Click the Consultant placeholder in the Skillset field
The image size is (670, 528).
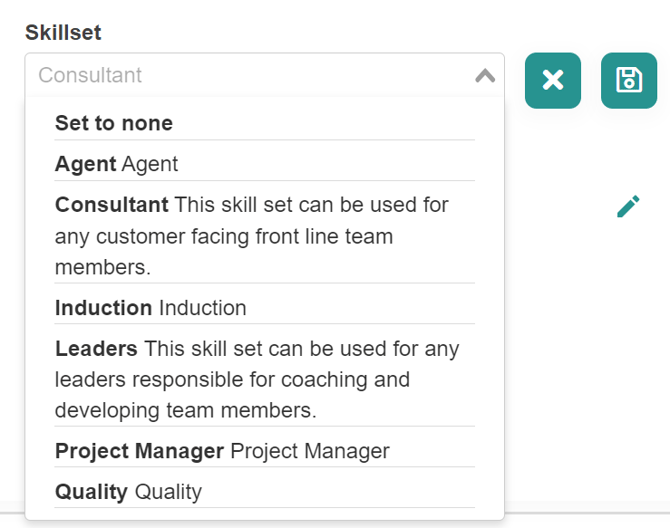click(90, 75)
